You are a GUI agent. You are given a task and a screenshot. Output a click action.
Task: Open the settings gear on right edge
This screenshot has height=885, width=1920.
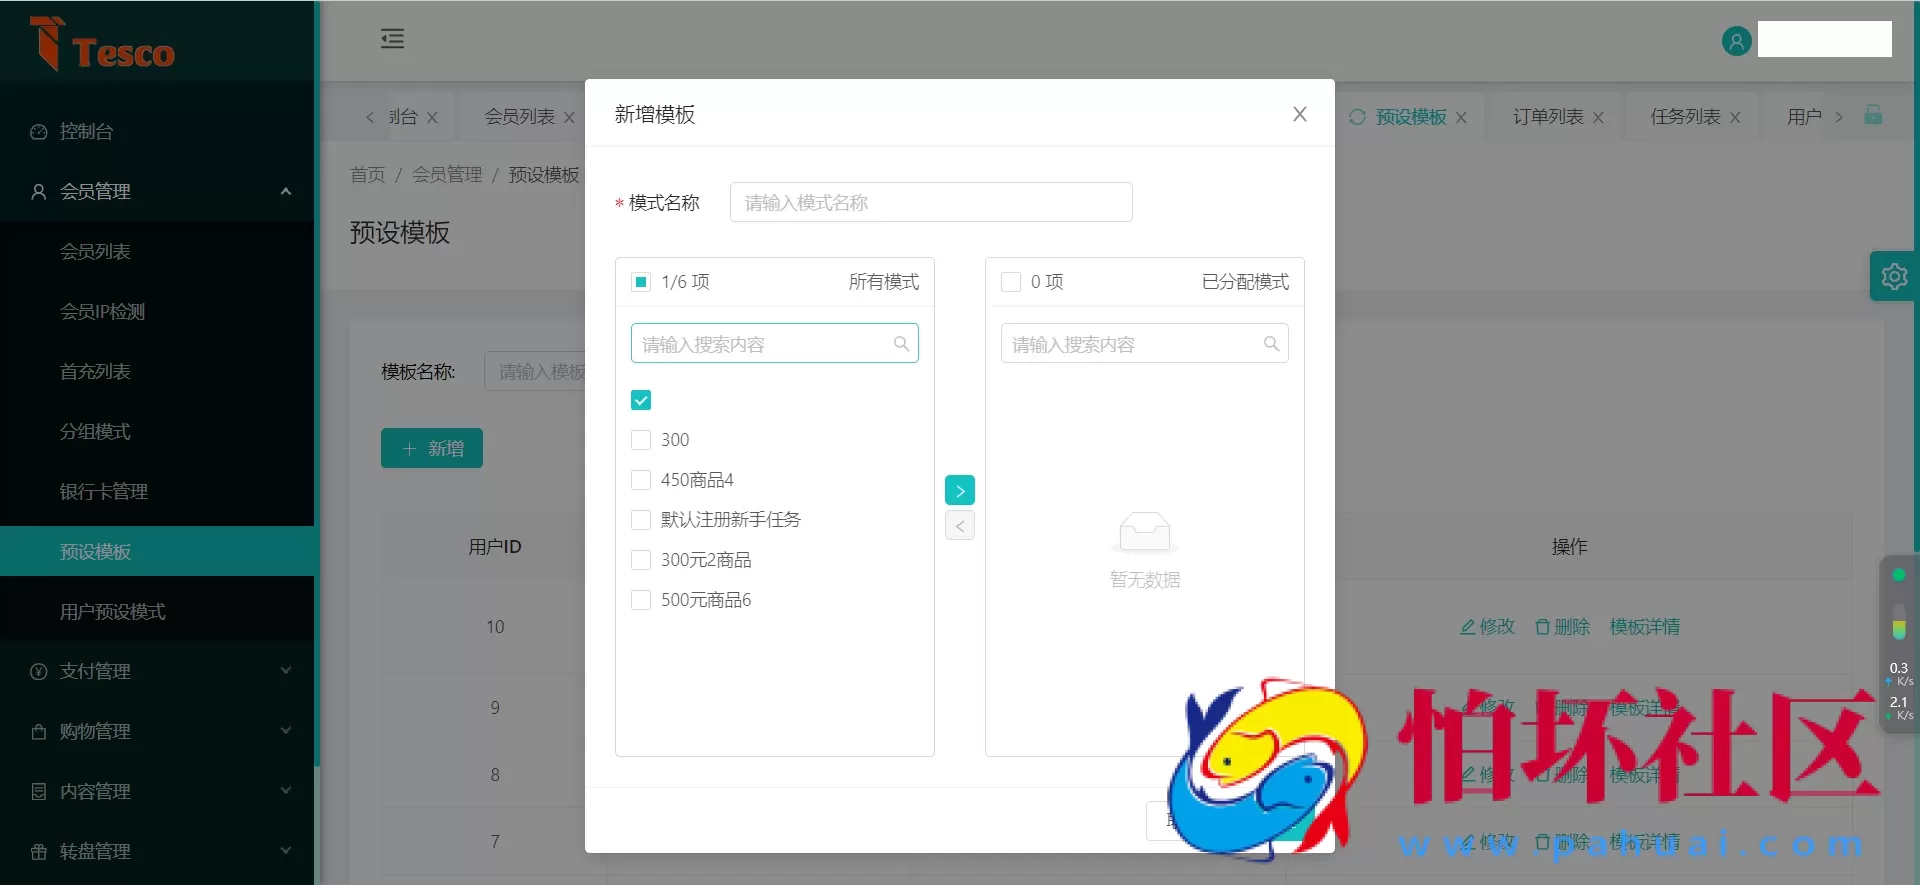[x=1894, y=276]
